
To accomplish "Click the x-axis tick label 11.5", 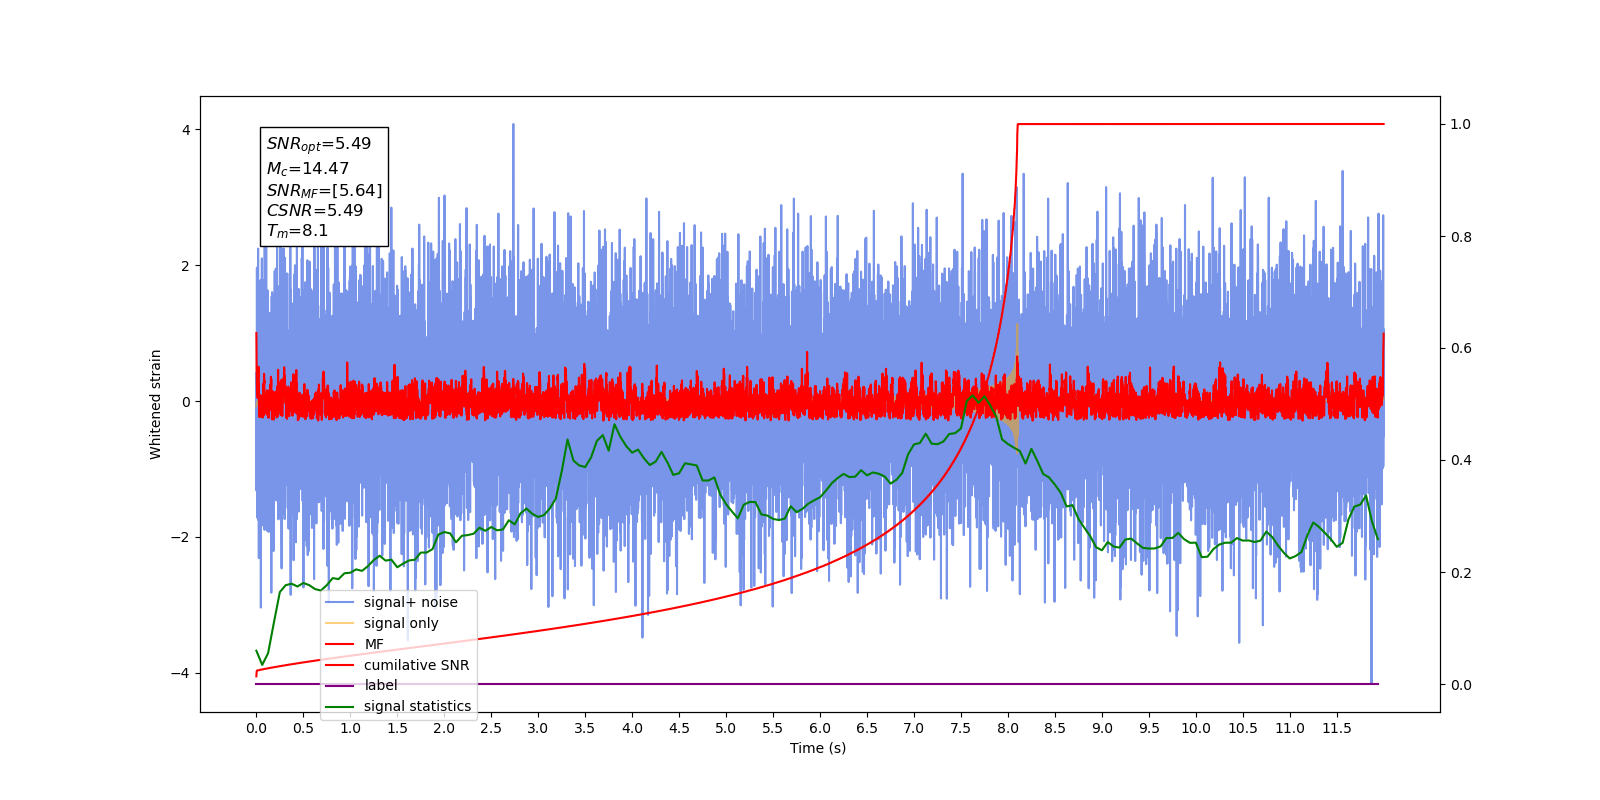I will tap(1337, 728).
